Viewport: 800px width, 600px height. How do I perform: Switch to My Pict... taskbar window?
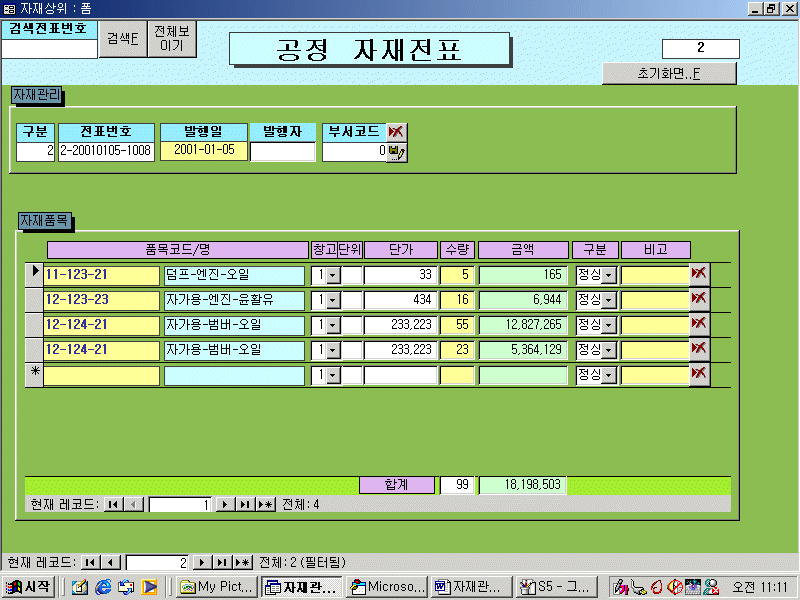pyautogui.click(x=216, y=587)
